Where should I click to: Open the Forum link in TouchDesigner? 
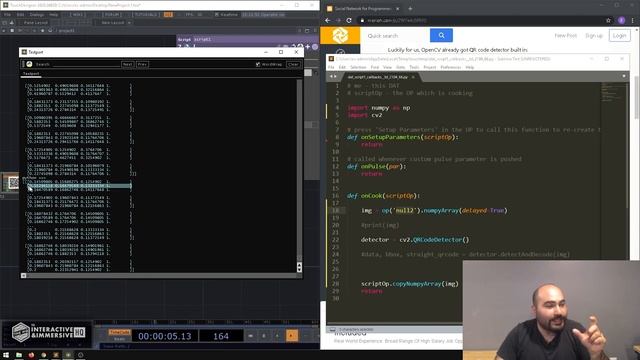pyautogui.click(x=111, y=14)
